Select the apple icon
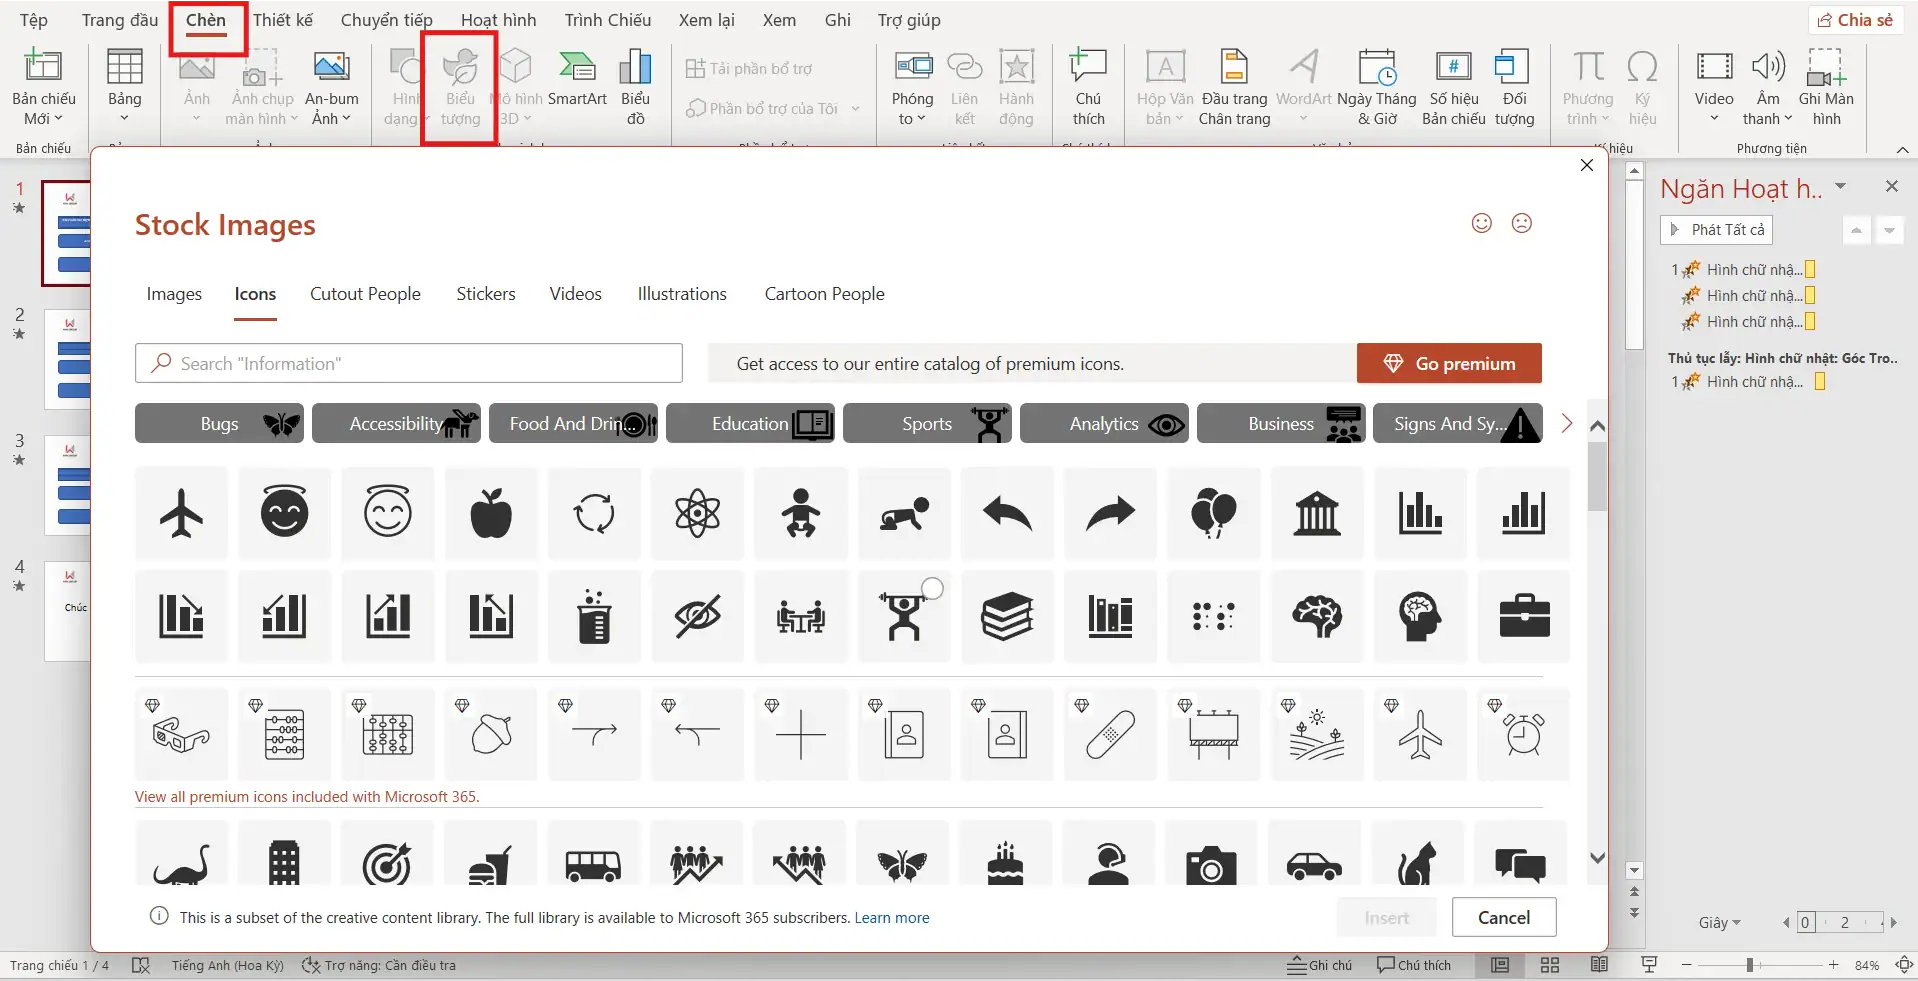Viewport: 1918px width, 981px height. coord(491,514)
